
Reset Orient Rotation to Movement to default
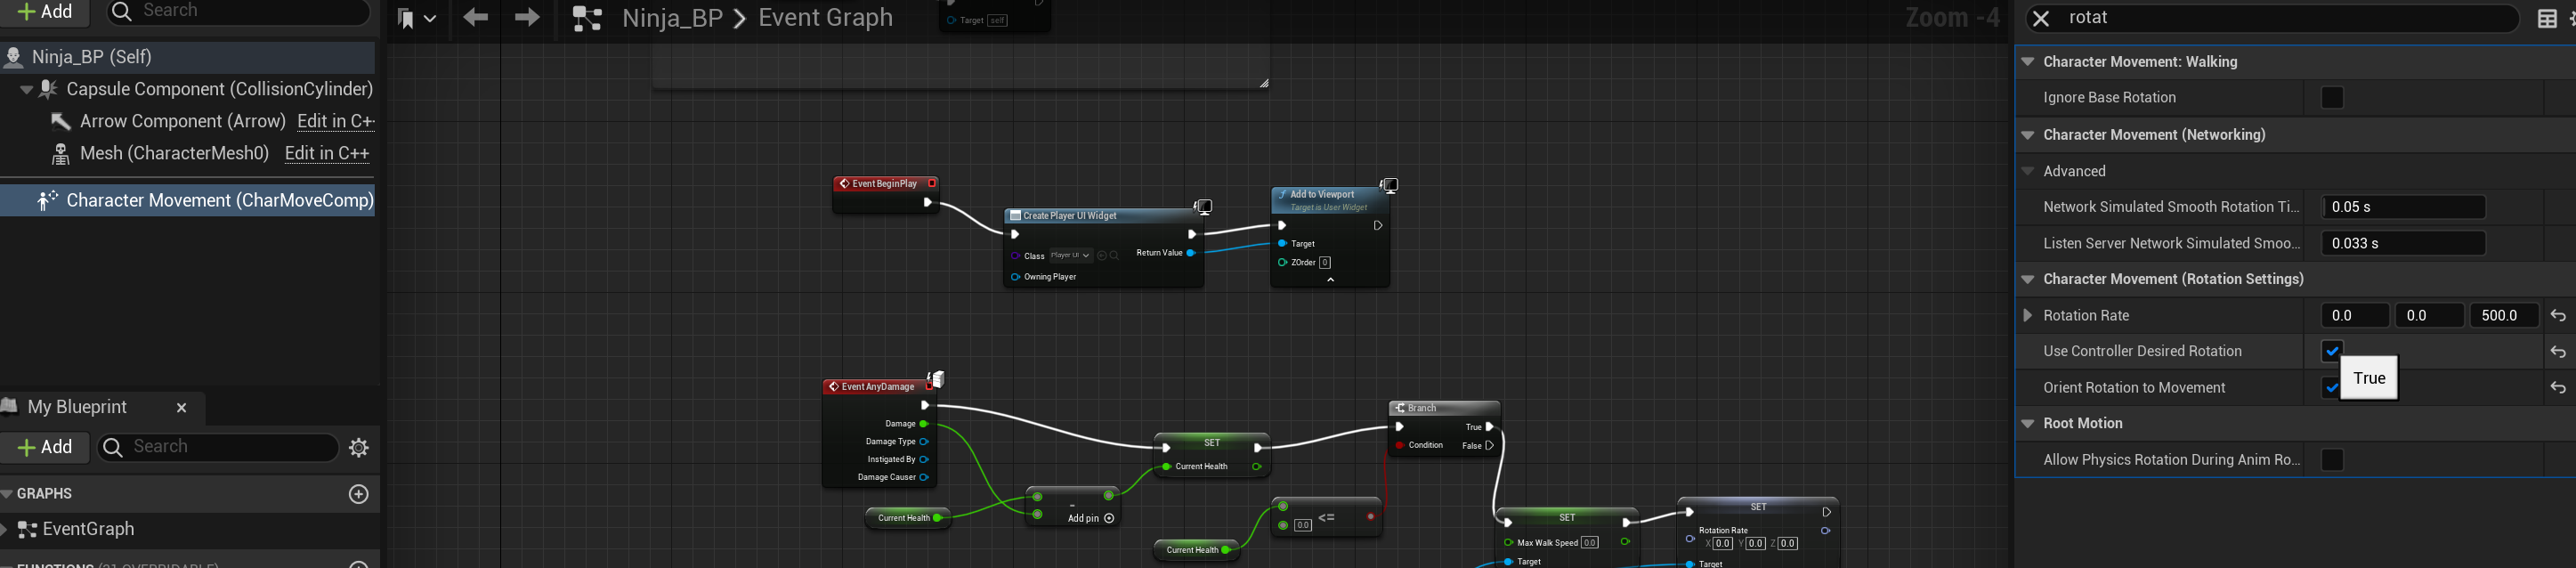coord(2558,388)
